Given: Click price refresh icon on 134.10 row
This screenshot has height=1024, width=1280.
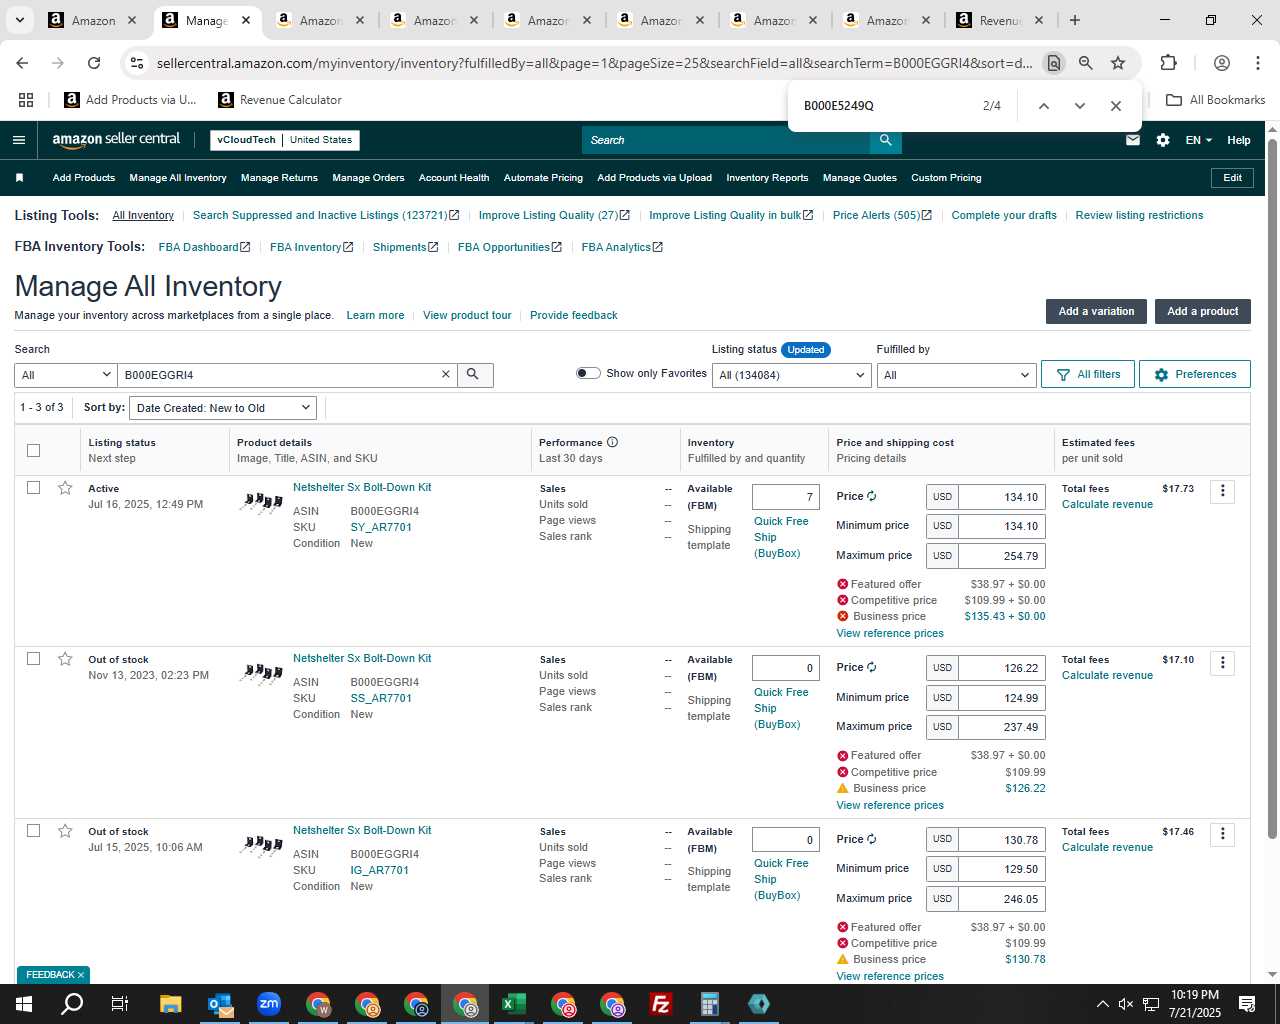Looking at the screenshot, I should point(872,496).
